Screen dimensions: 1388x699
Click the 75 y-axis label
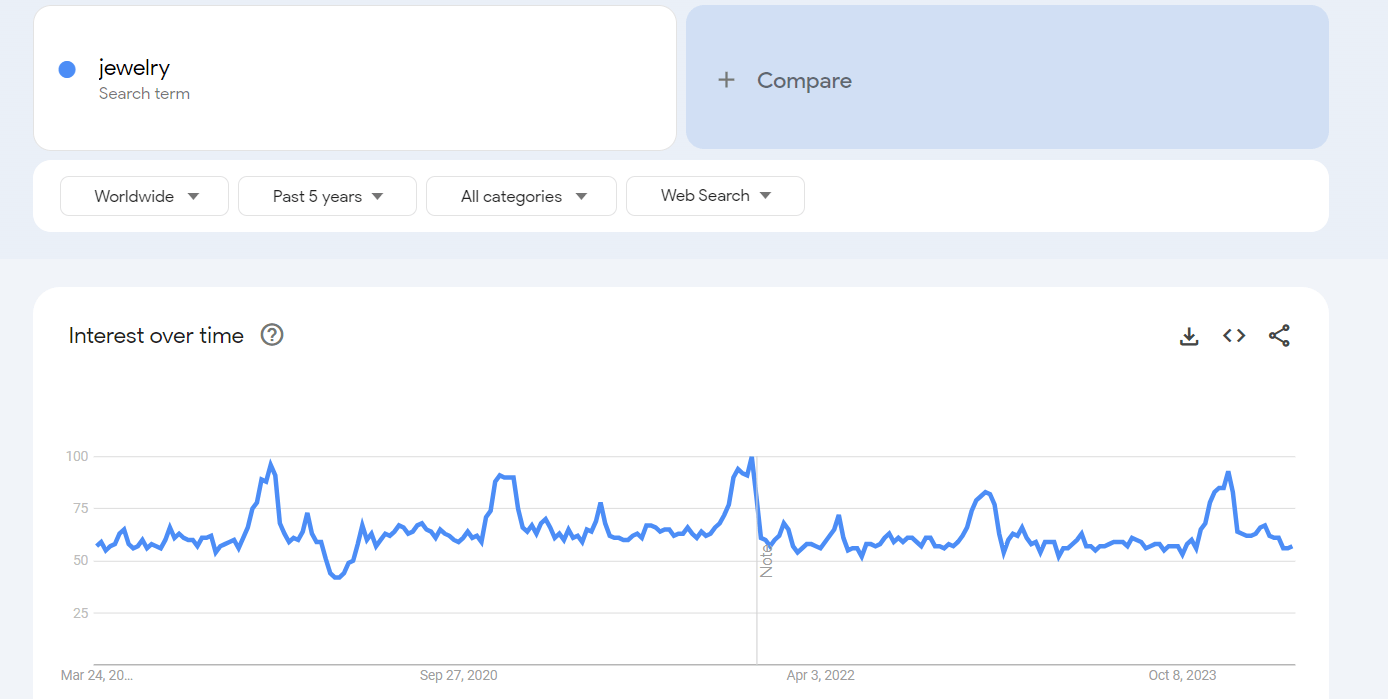pyautogui.click(x=80, y=508)
